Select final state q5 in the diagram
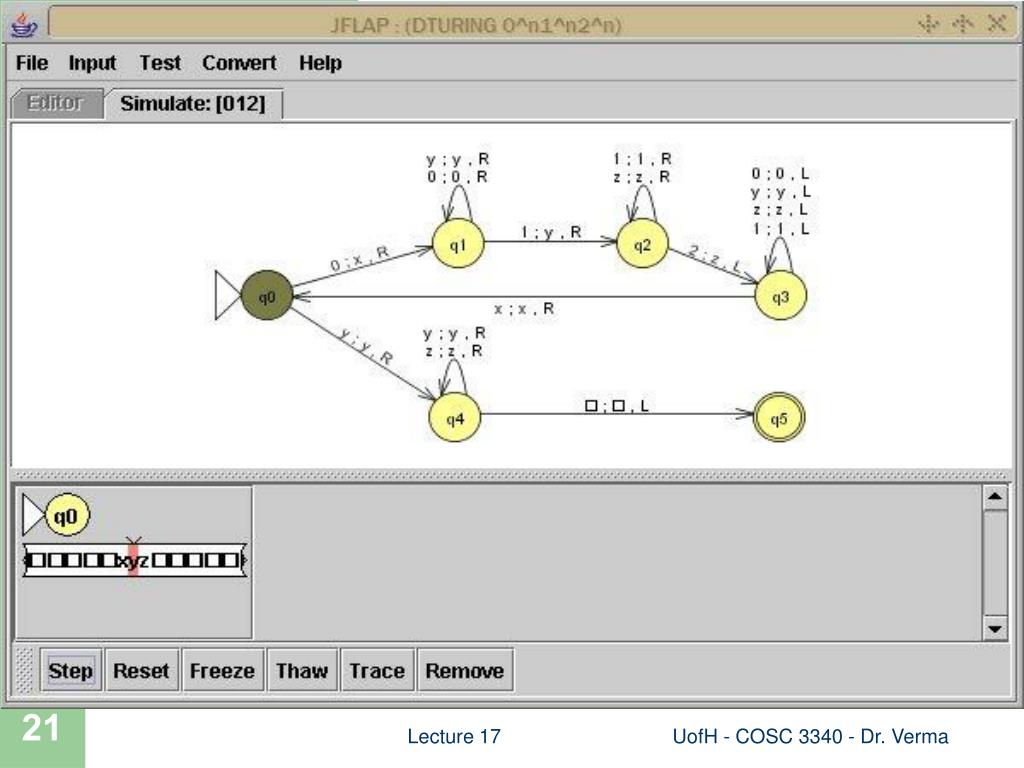 point(778,417)
